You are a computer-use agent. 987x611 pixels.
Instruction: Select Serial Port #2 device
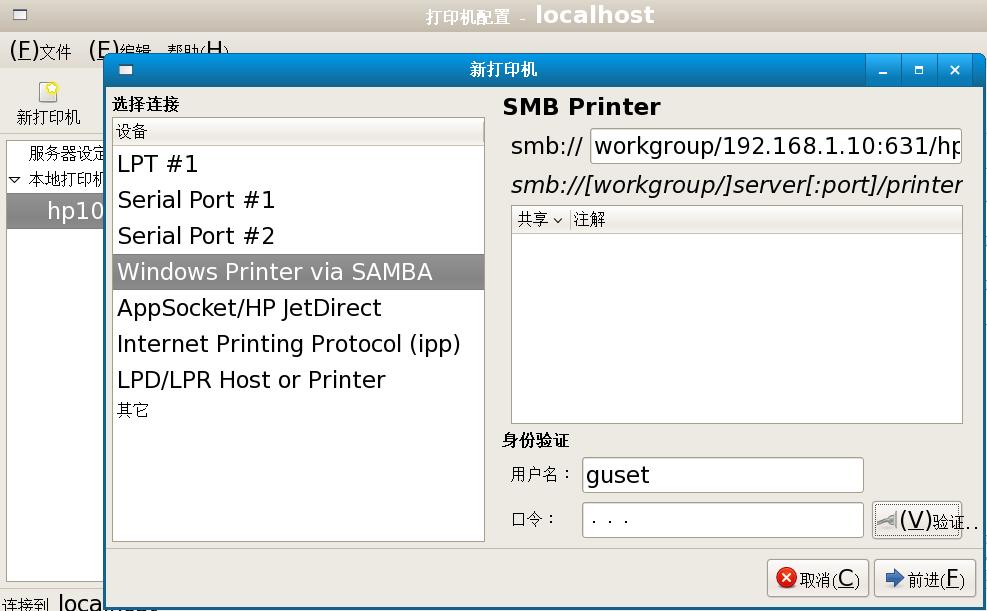click(x=196, y=236)
